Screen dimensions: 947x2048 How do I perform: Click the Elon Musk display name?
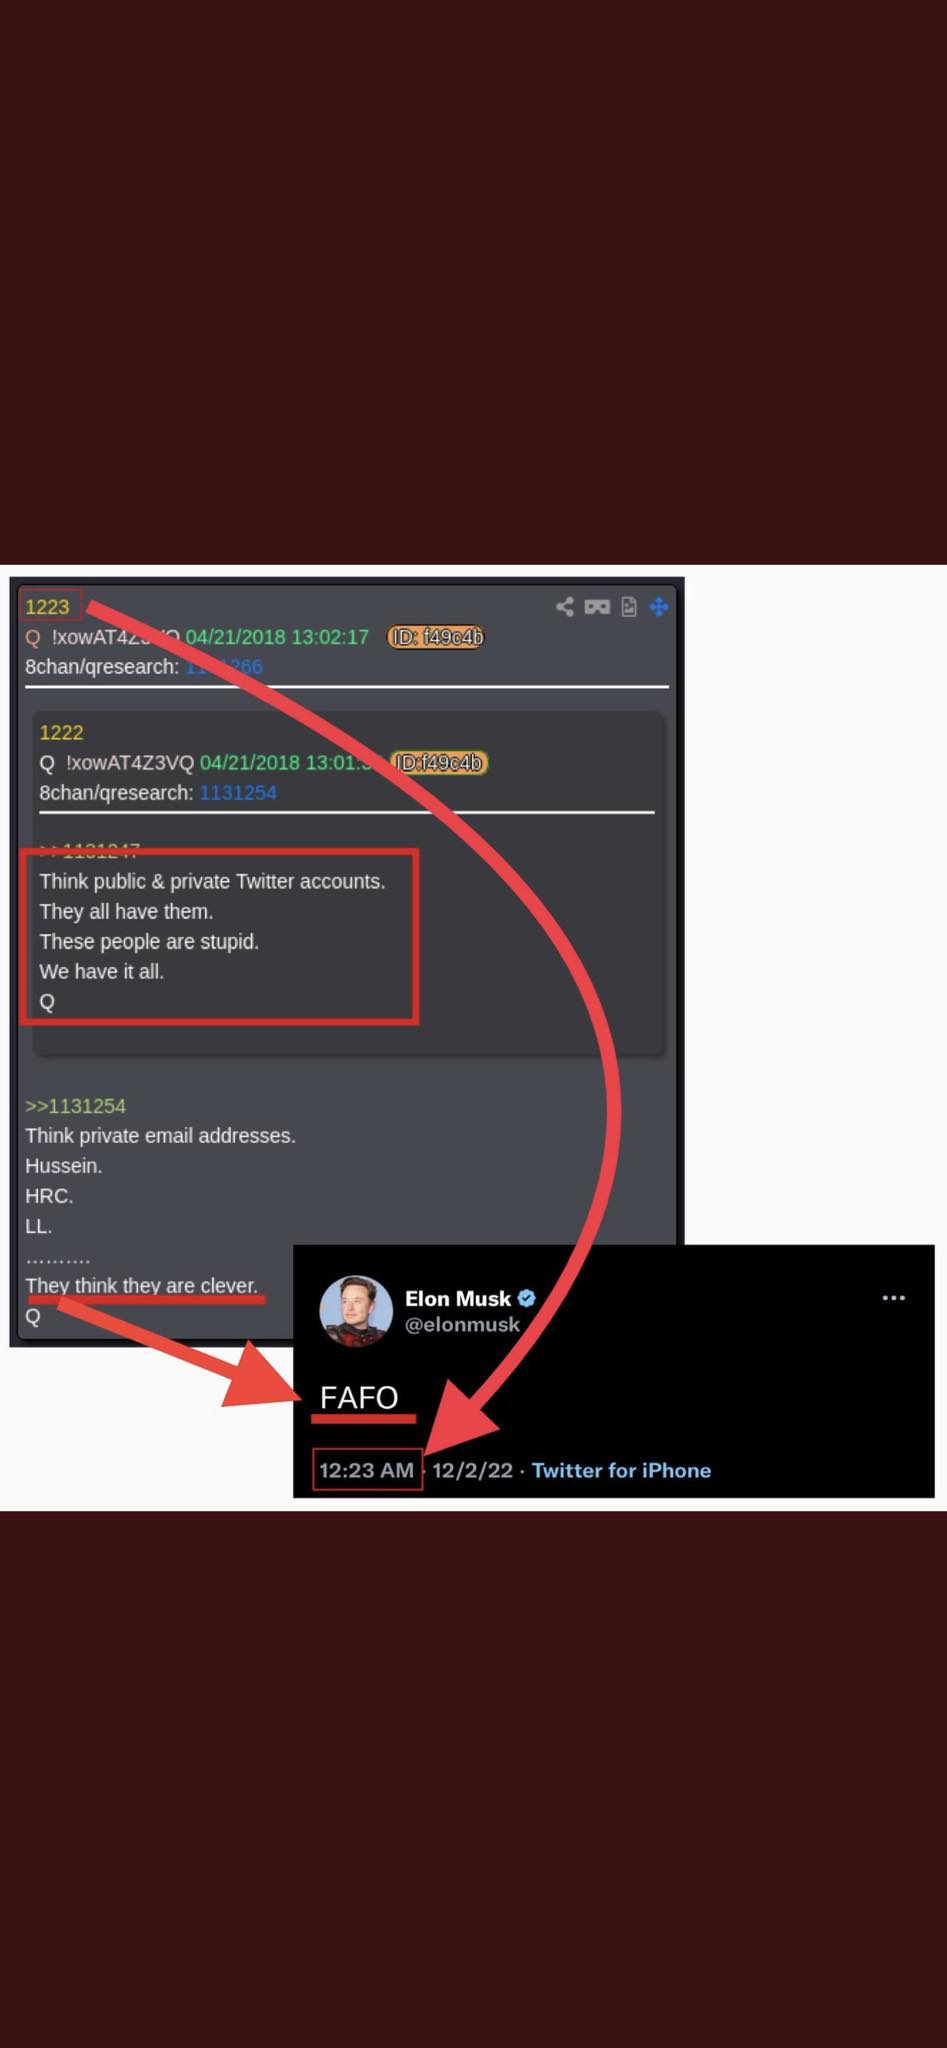pos(458,1298)
